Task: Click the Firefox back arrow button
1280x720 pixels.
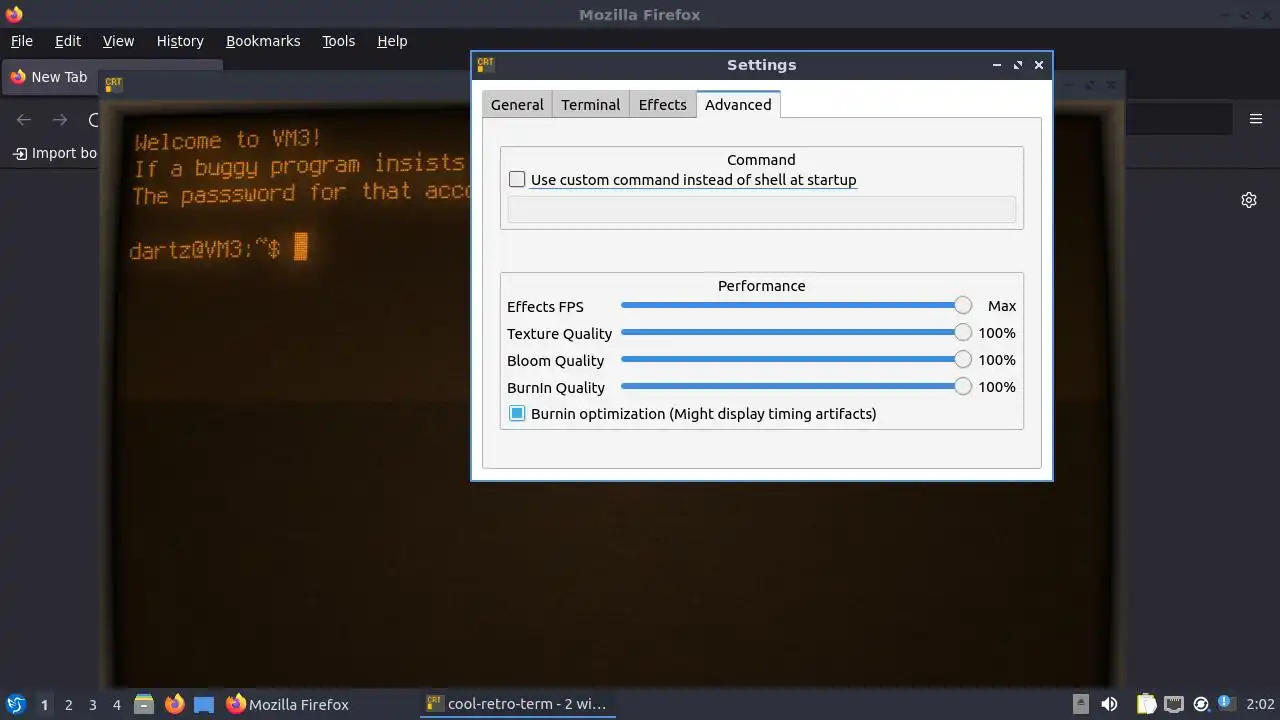Action: click(24, 120)
